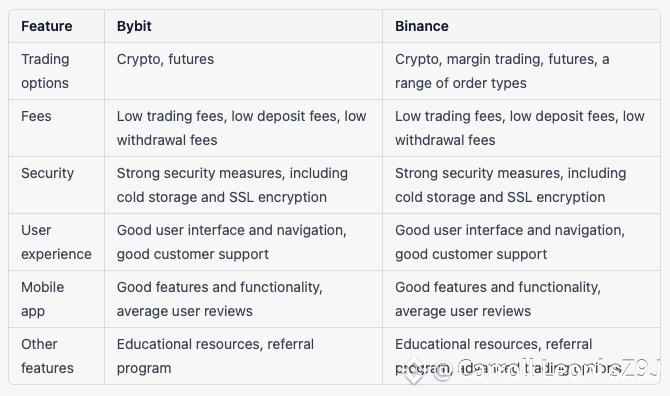Screen dimensions: 670x396
Task: Click Binance's good customer support cell
Action: [x=510, y=242]
